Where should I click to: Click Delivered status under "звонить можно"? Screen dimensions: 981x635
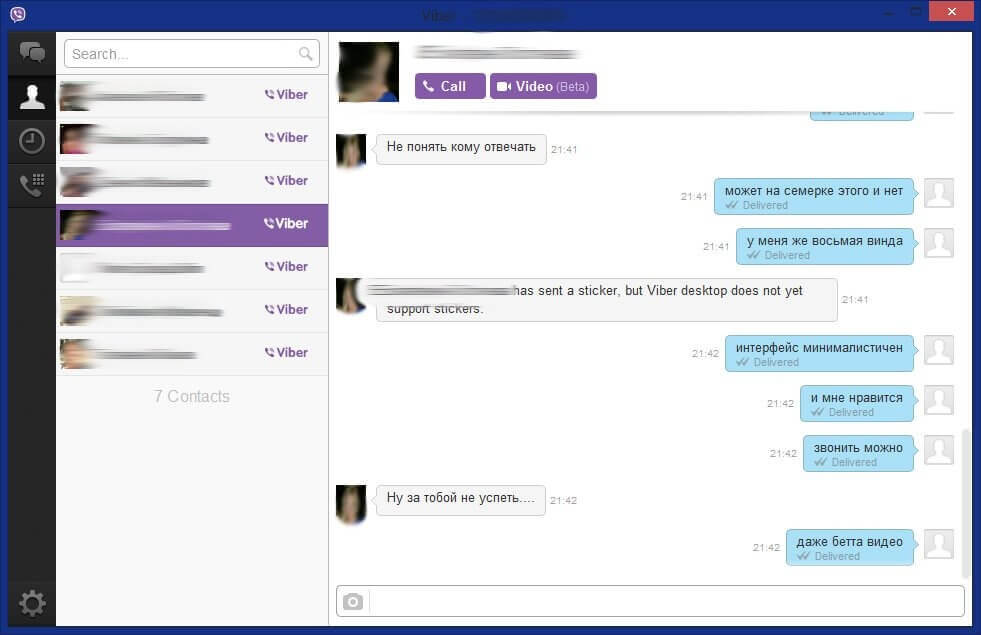(846, 462)
